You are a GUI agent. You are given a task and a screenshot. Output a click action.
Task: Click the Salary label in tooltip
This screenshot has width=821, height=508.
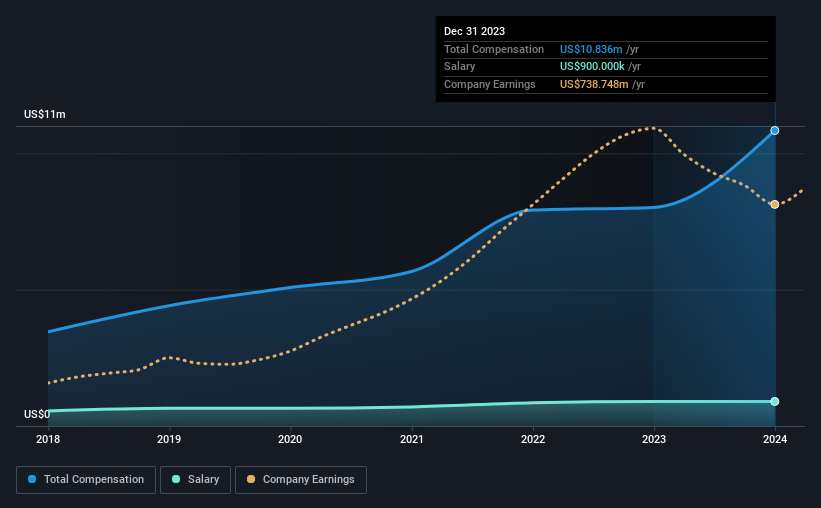(x=459, y=67)
